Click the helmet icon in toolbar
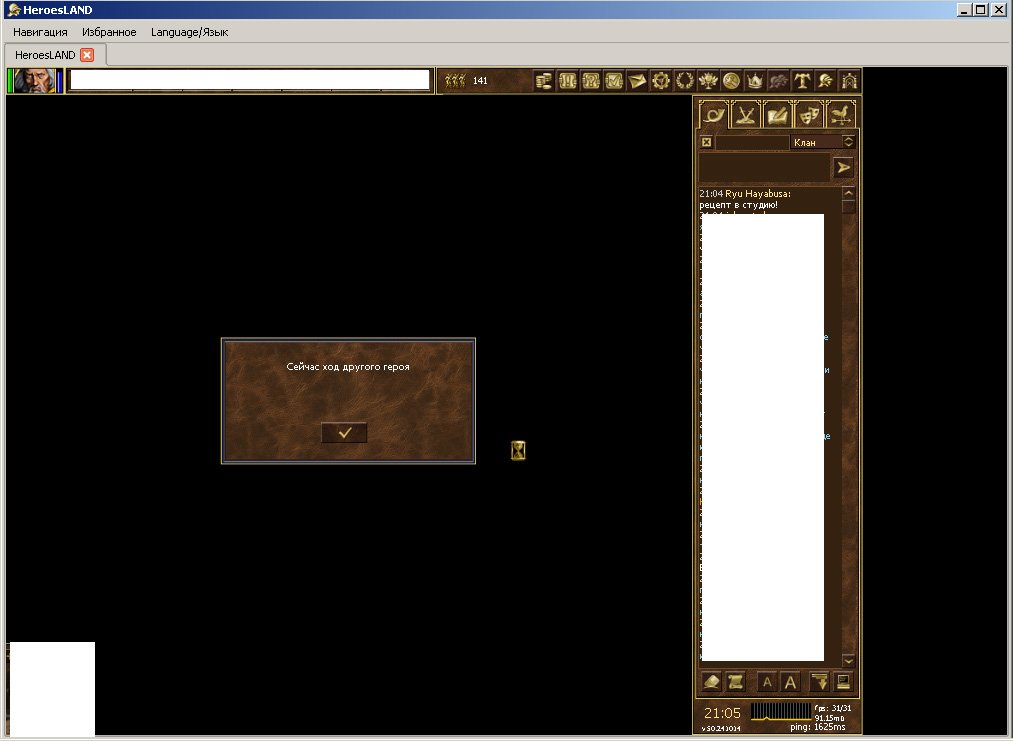The image size is (1013, 741). point(826,81)
